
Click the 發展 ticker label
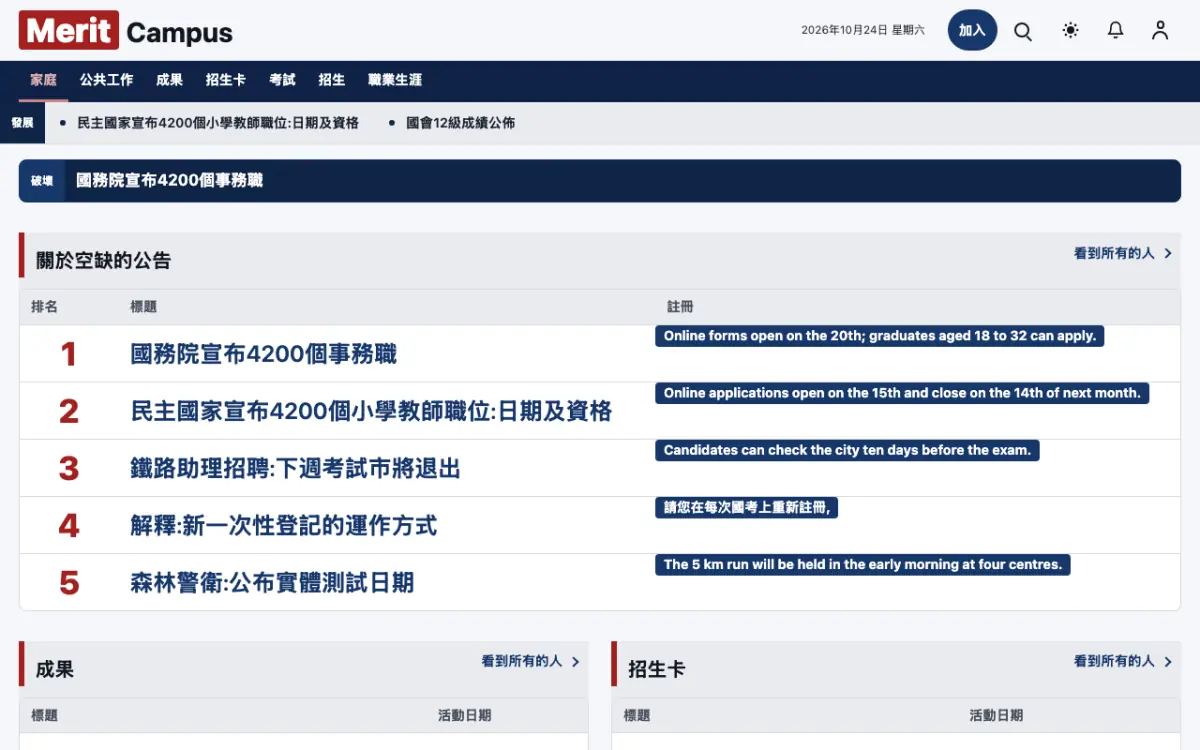[x=22, y=123]
